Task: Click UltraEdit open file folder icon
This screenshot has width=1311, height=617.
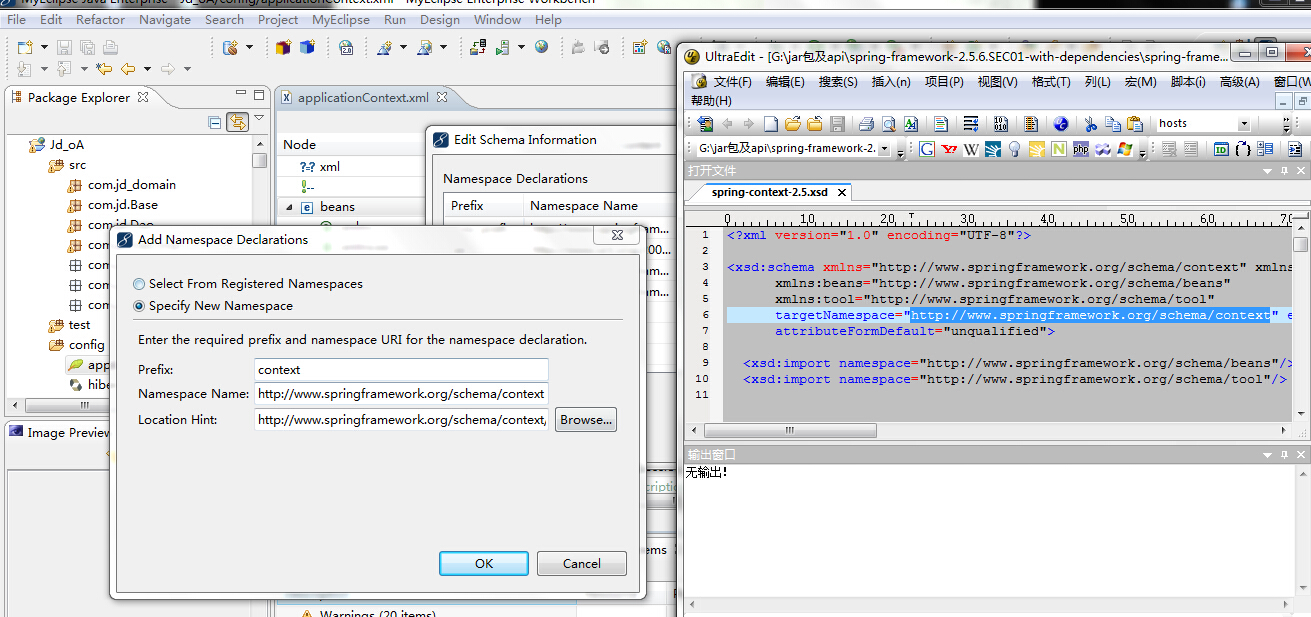Action: click(792, 124)
